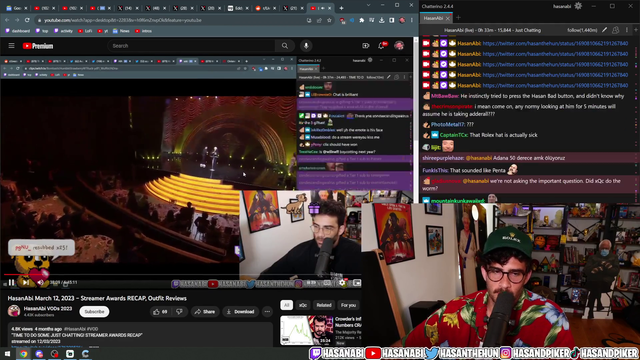
Task: Open the News bookmark
Action: pyautogui.click(x=121, y=31)
